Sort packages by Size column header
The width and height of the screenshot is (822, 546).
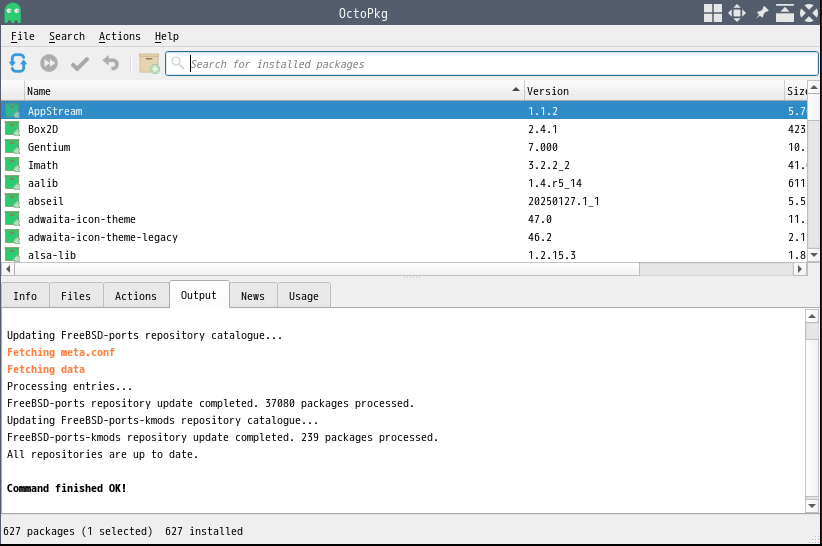(x=796, y=91)
